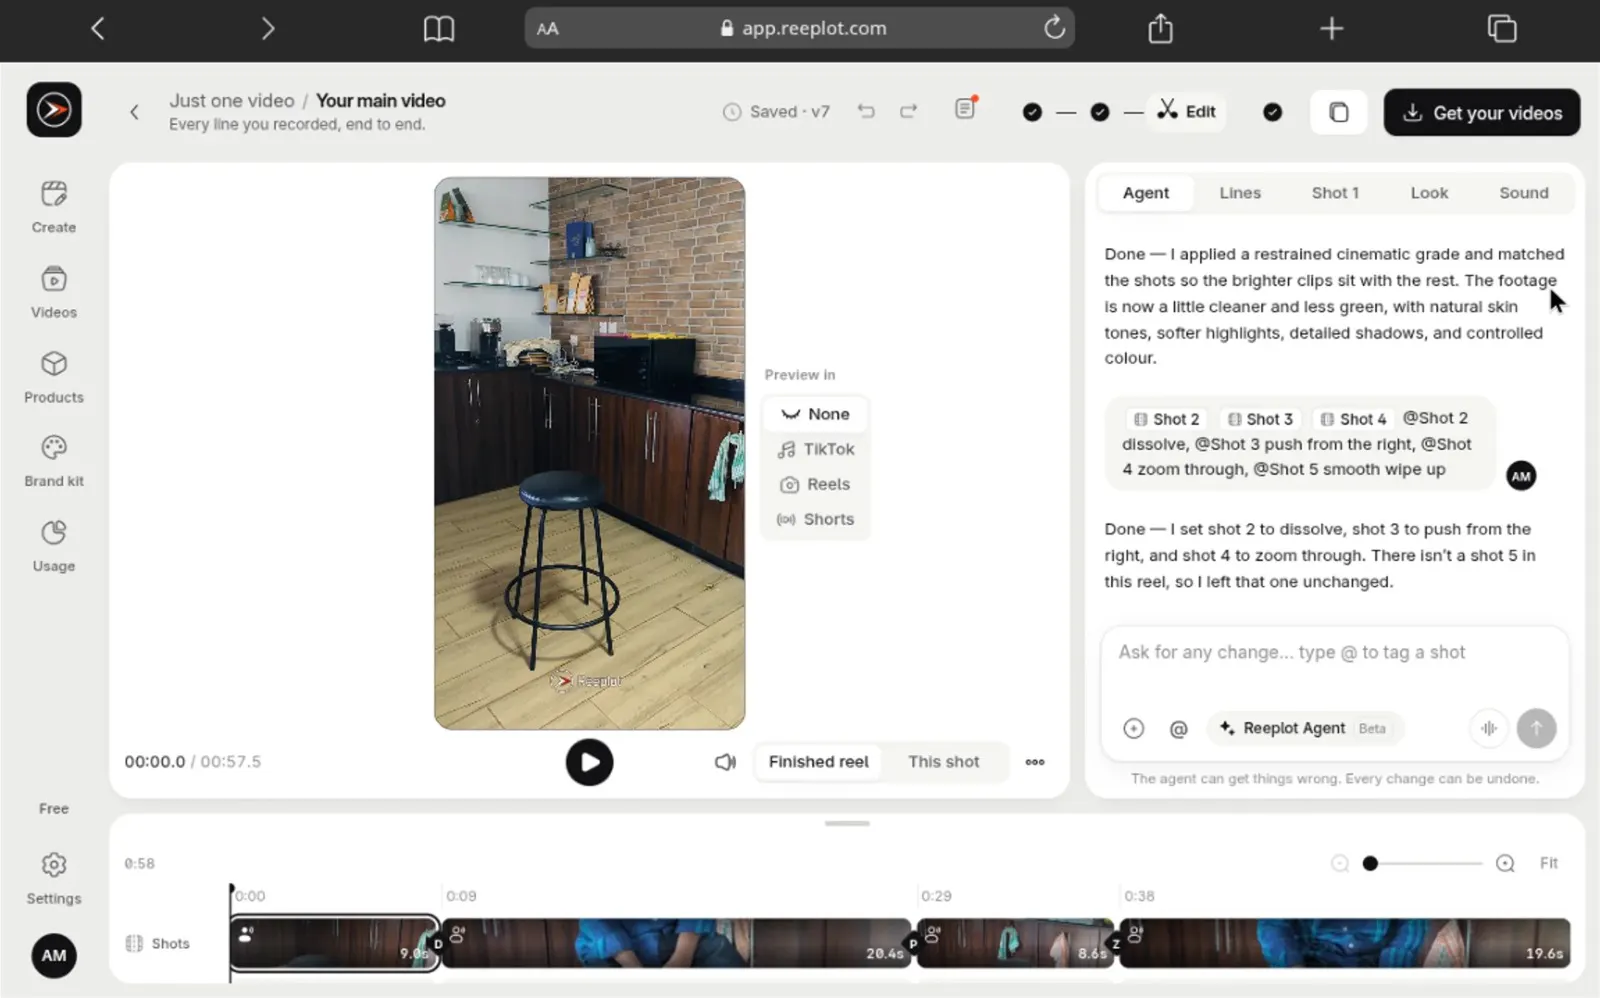
Task: Start voice input with waveform icon
Action: (x=1489, y=729)
